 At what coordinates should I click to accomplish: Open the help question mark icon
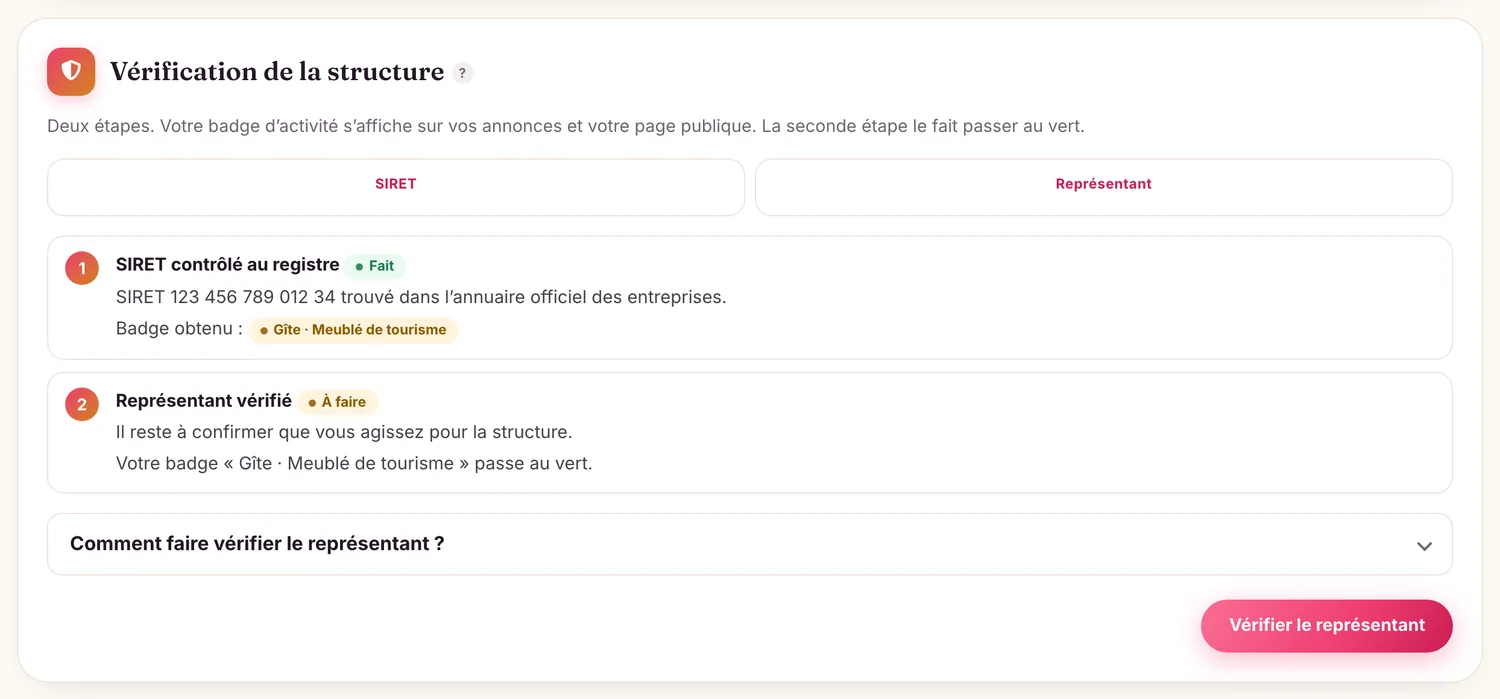coord(462,73)
